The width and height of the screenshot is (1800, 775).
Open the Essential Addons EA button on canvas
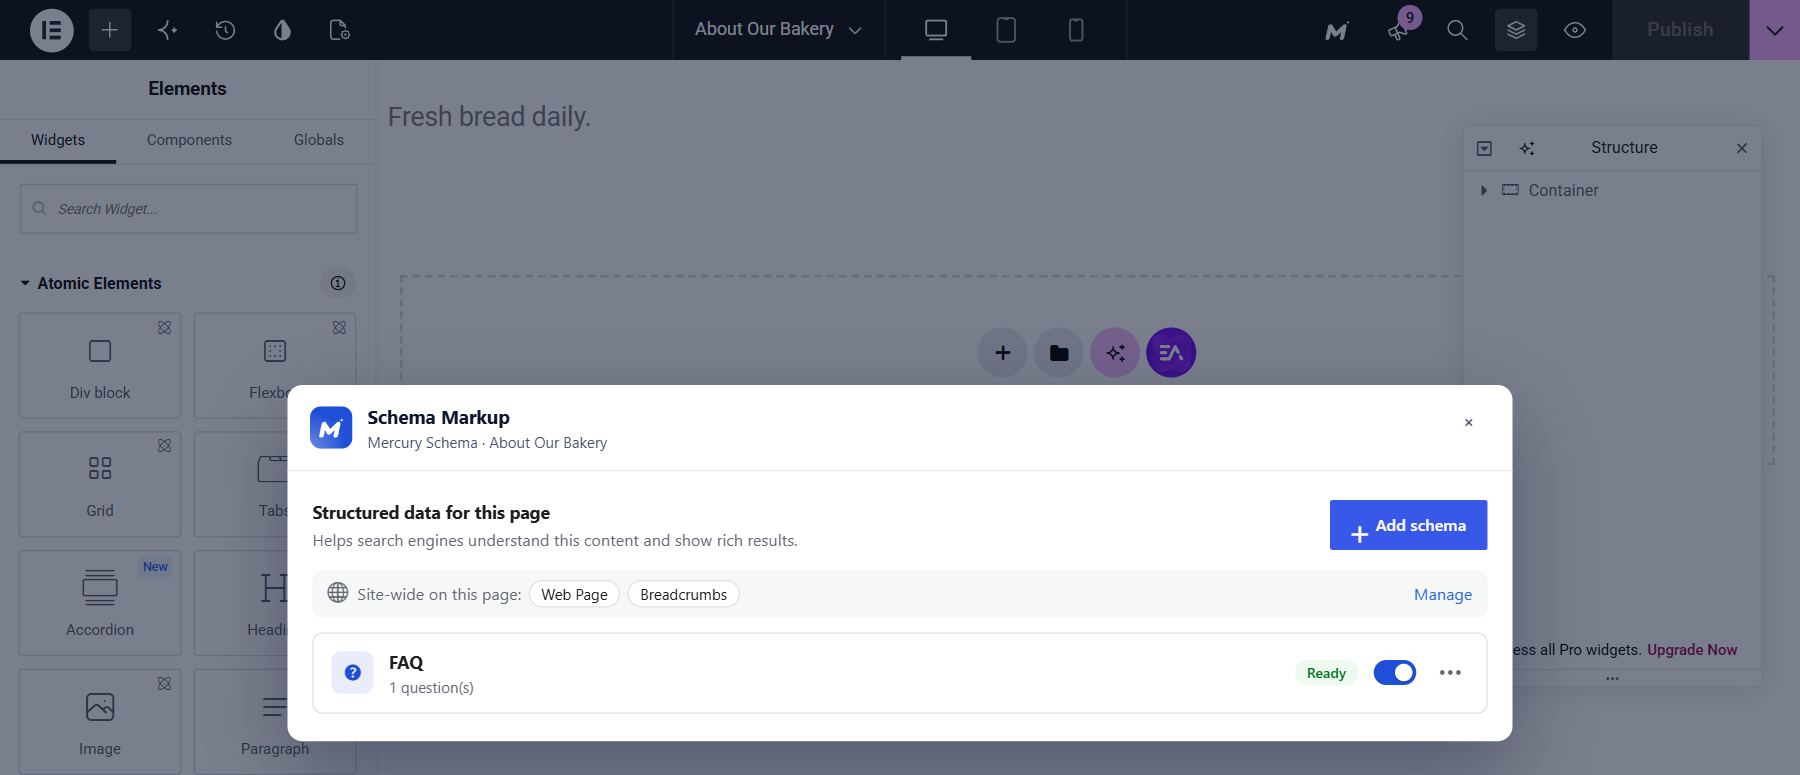tap(1171, 353)
